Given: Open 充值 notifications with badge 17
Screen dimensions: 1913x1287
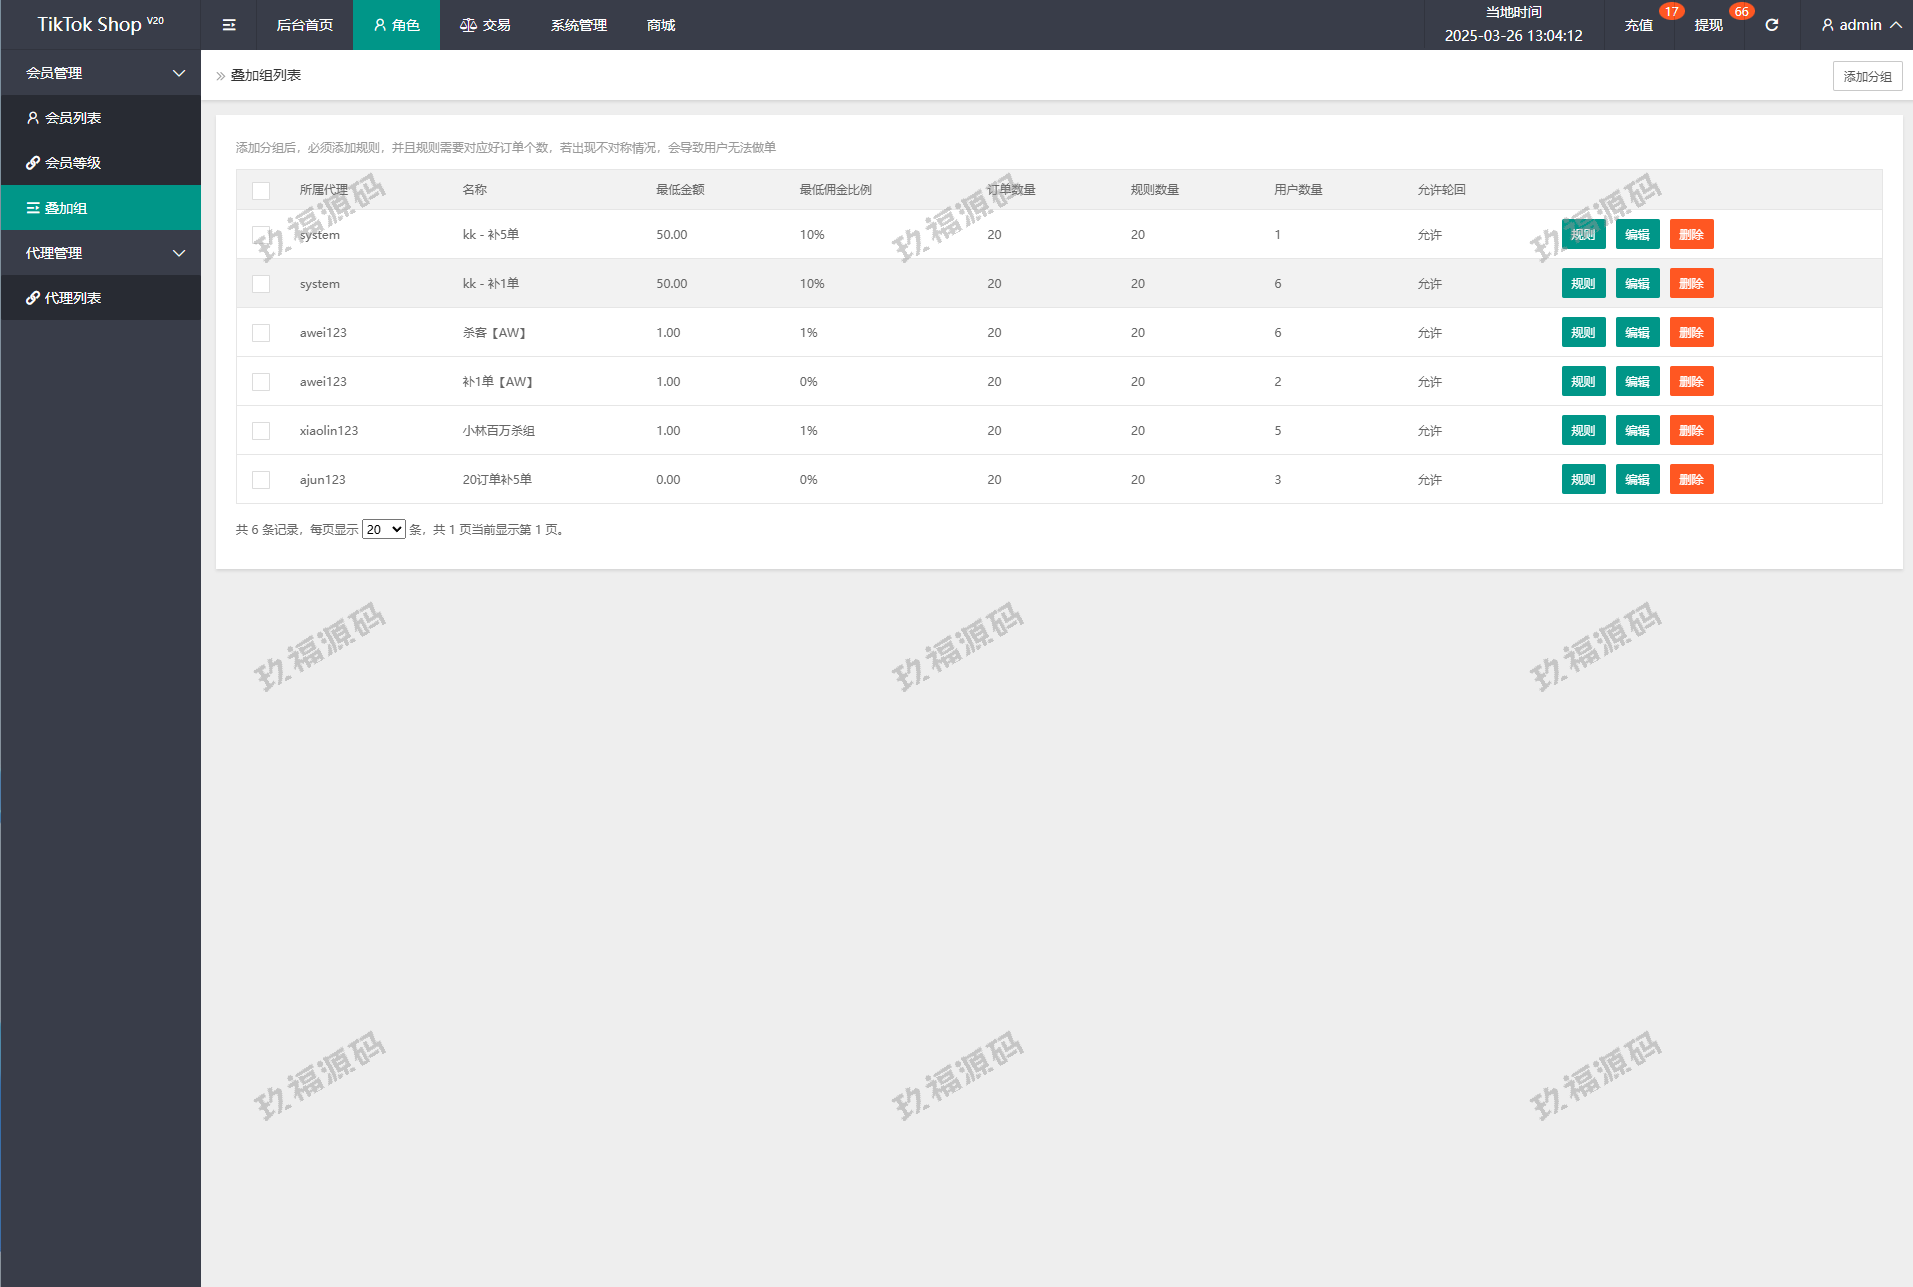Looking at the screenshot, I should tap(1638, 25).
